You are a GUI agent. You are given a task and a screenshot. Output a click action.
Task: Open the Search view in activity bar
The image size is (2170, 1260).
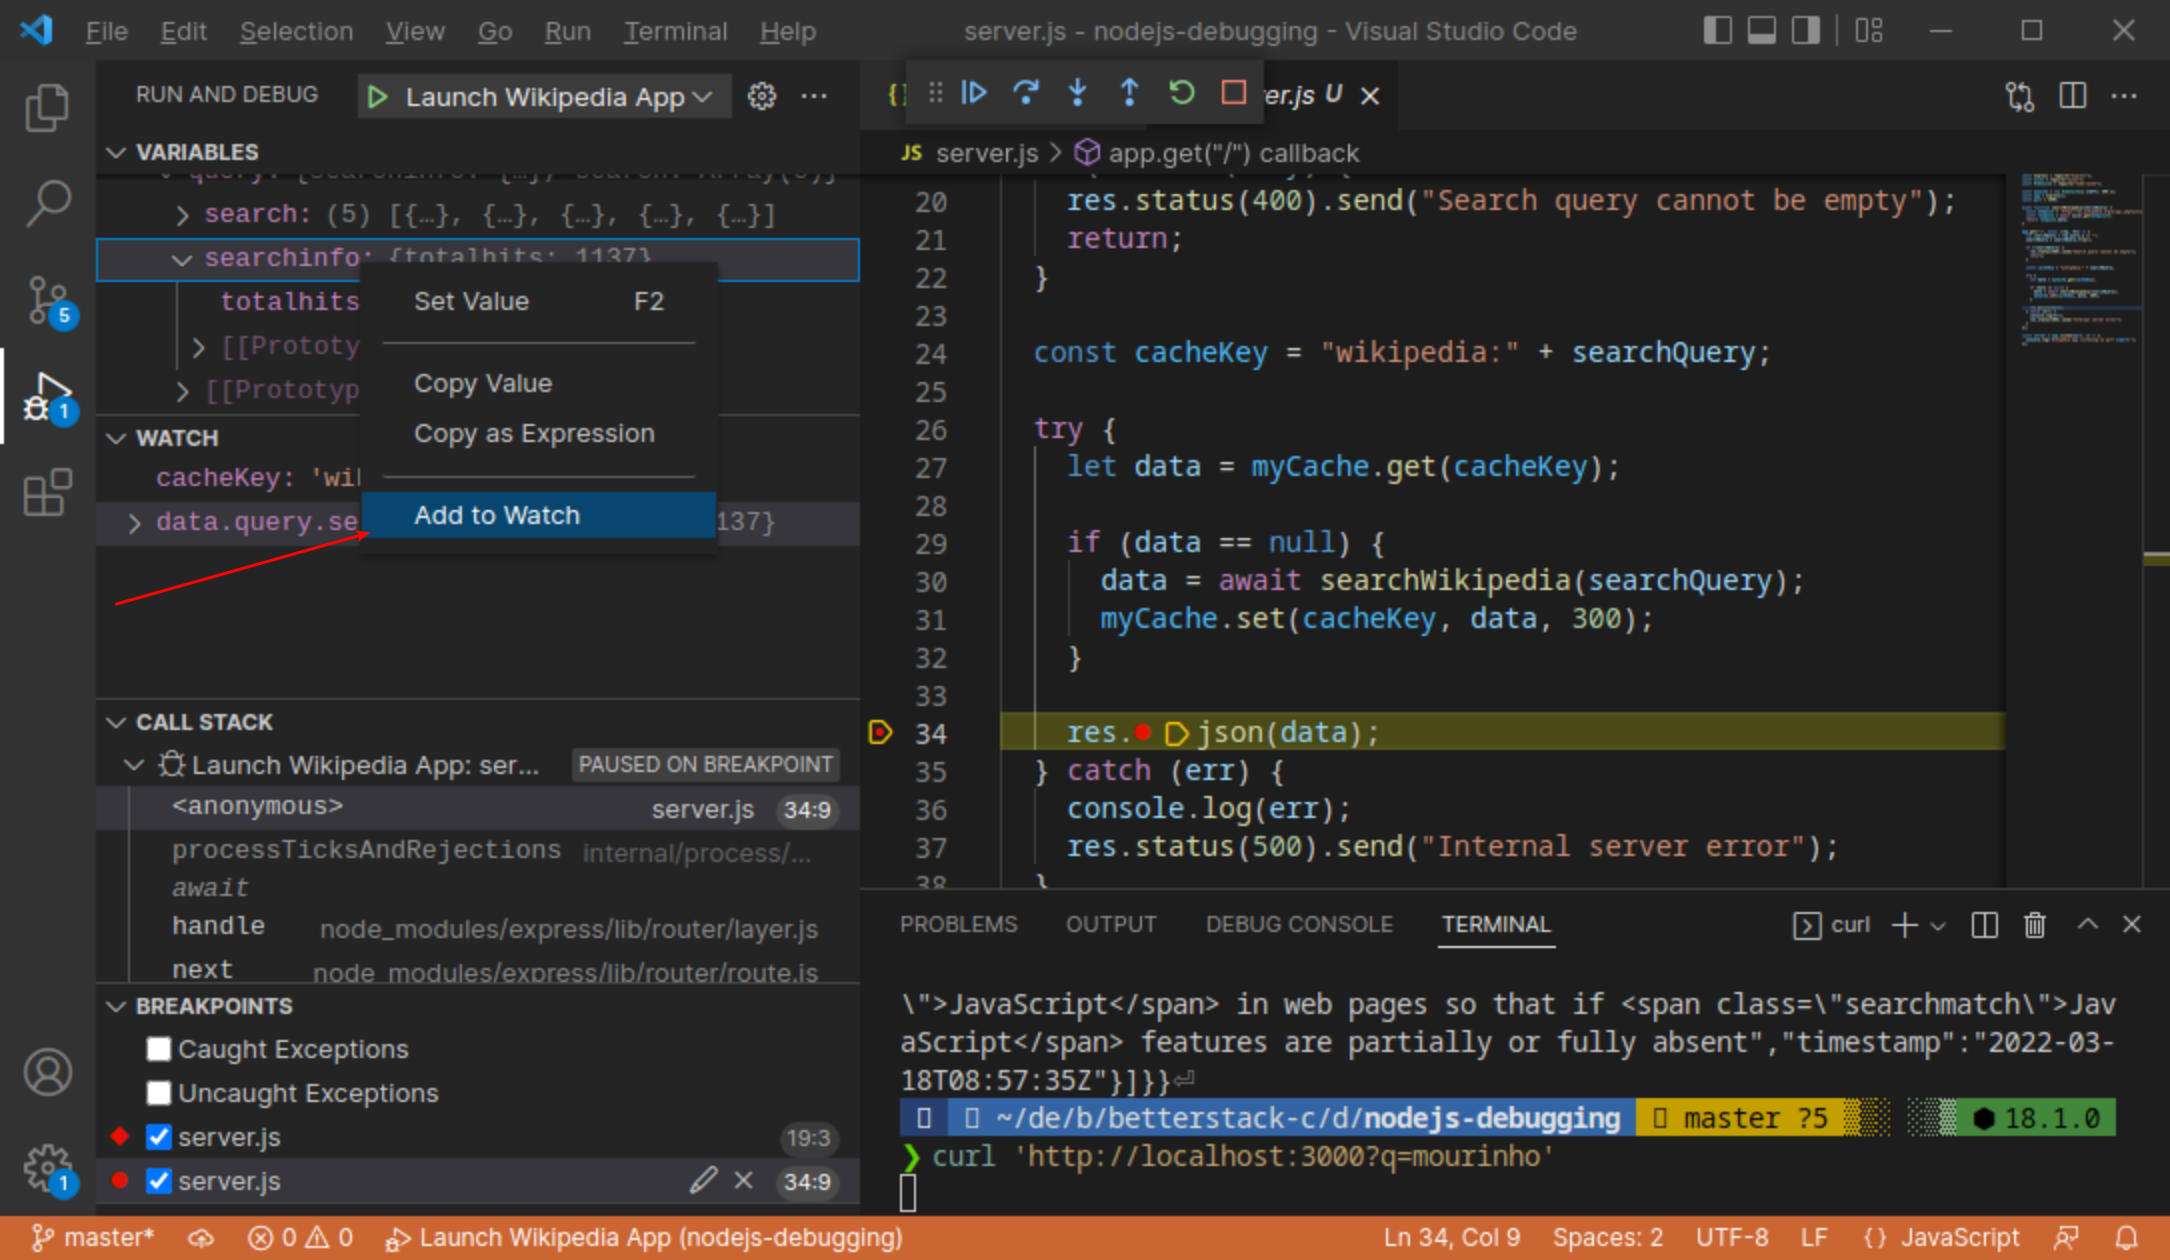click(47, 203)
